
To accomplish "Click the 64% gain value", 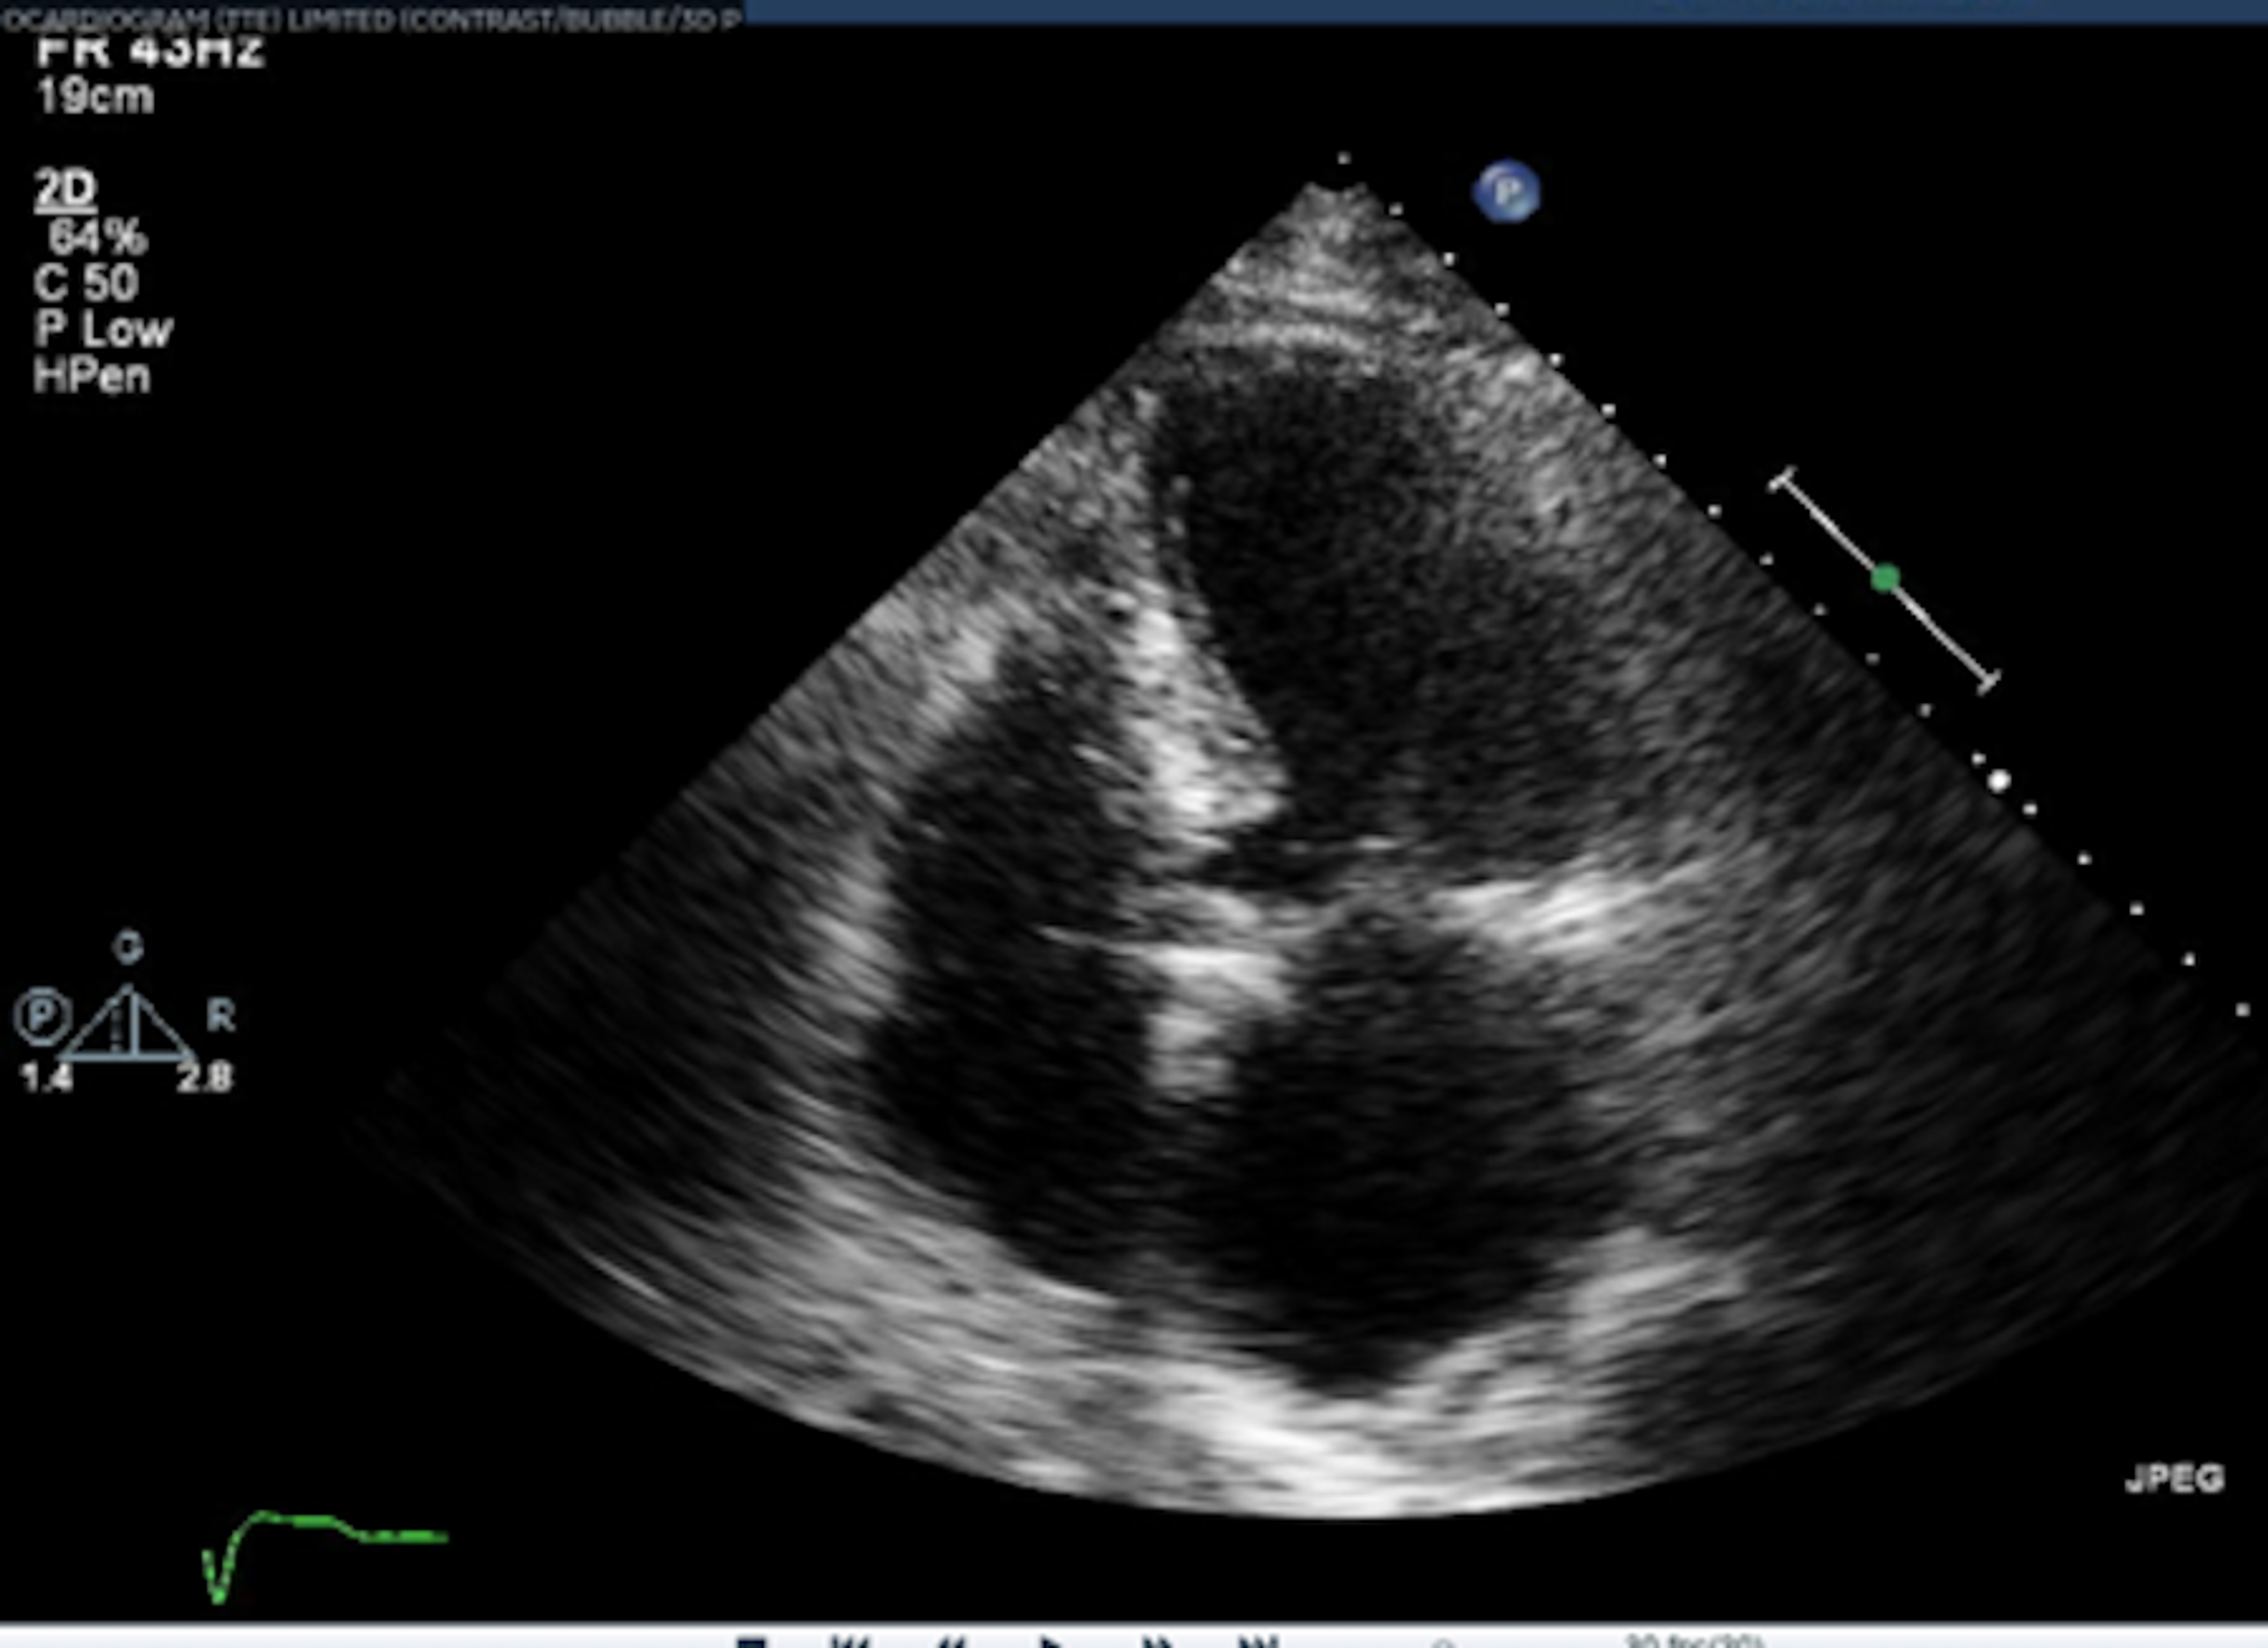I will pos(98,237).
